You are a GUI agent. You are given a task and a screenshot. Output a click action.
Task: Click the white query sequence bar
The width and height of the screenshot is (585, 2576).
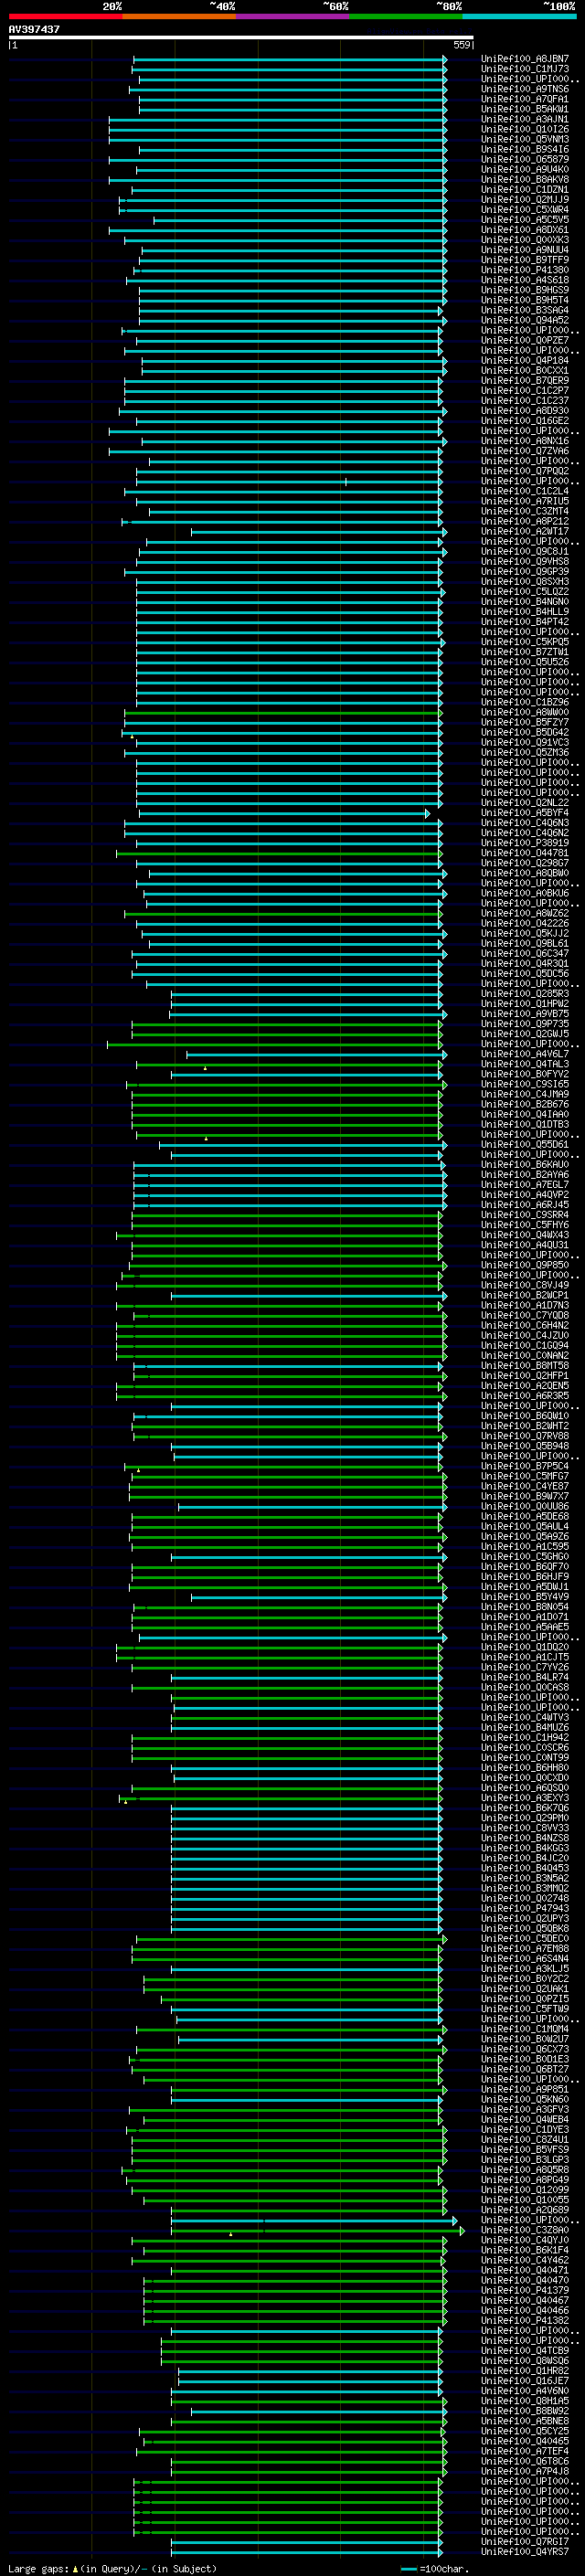coord(240,37)
